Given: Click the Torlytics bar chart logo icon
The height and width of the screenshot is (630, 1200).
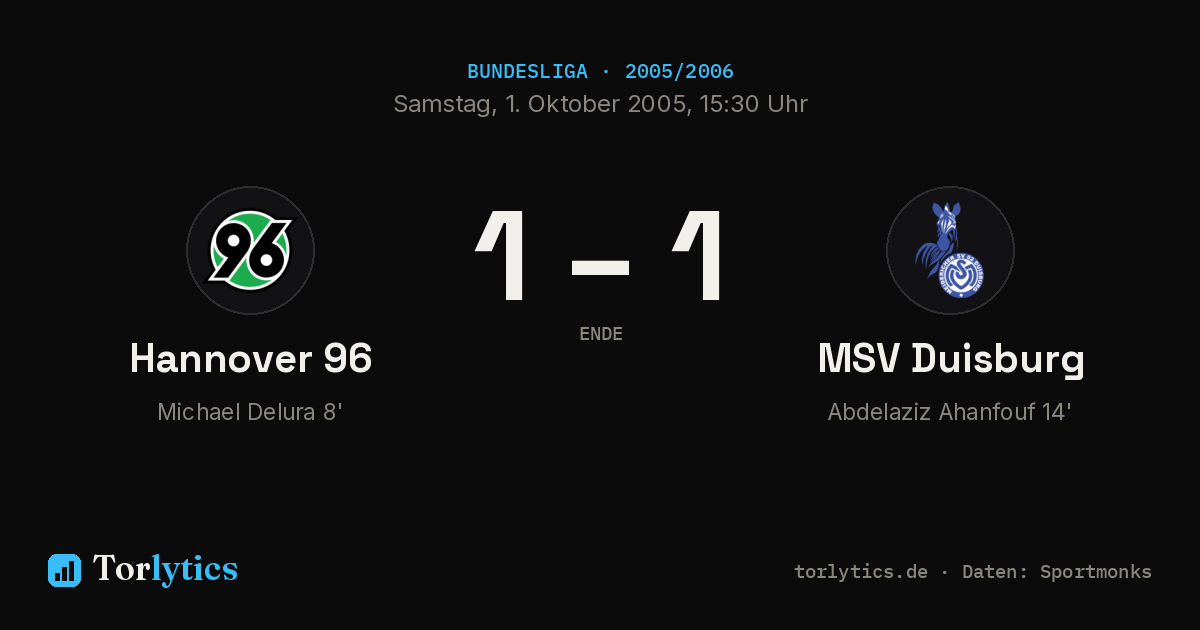Looking at the screenshot, I should (x=64, y=570).
